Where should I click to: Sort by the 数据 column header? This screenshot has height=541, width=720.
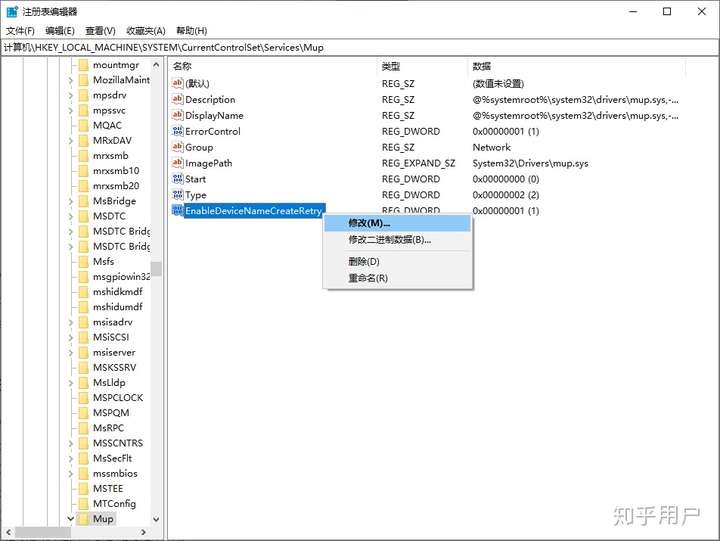pyautogui.click(x=577, y=66)
